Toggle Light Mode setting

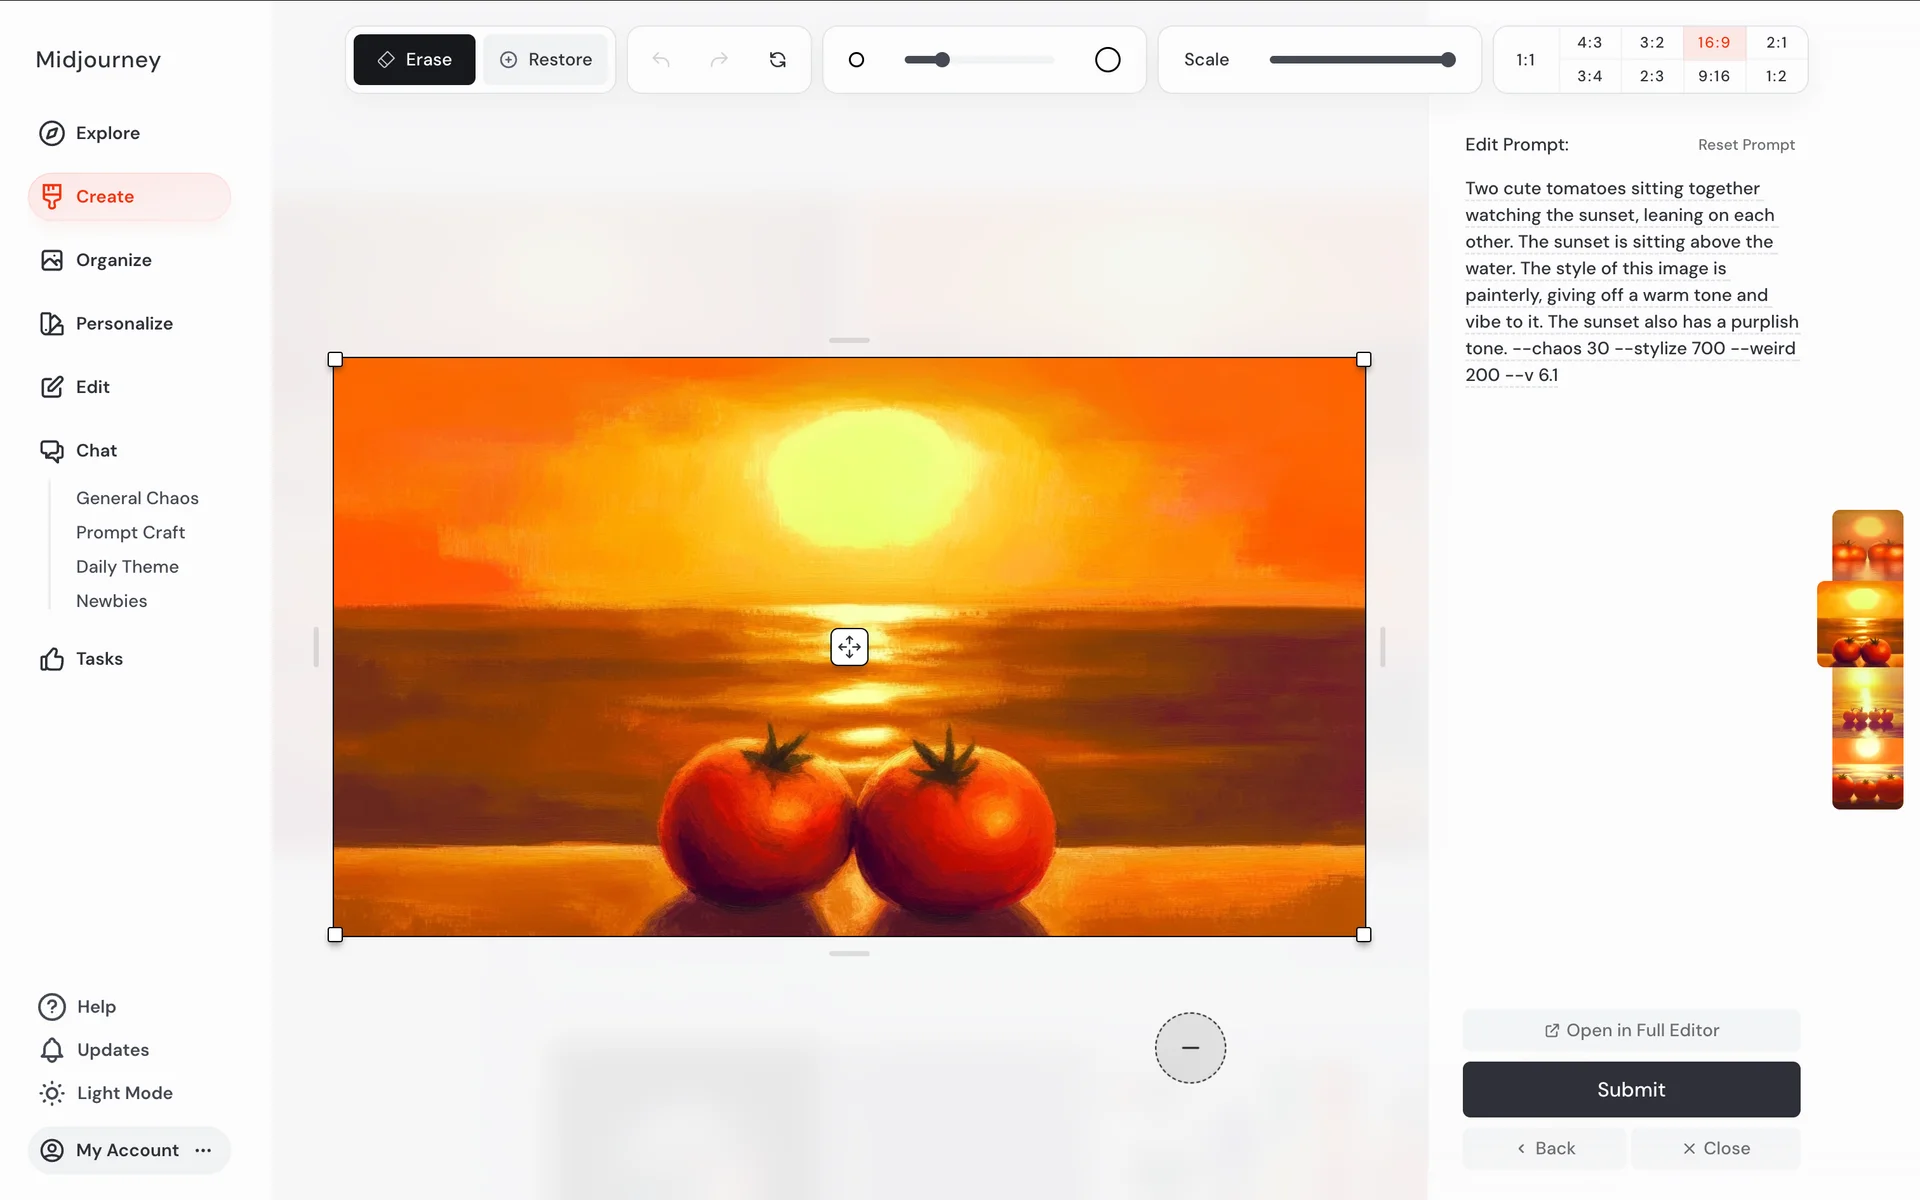coord(124,1093)
